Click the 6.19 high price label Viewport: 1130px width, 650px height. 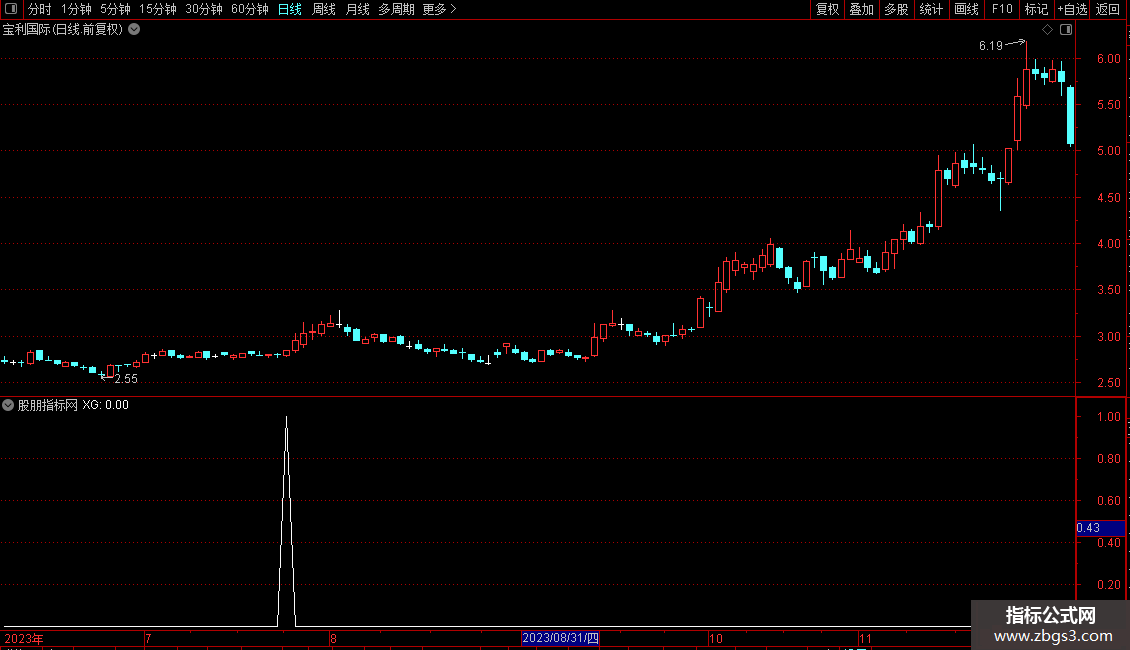pyautogui.click(x=990, y=46)
